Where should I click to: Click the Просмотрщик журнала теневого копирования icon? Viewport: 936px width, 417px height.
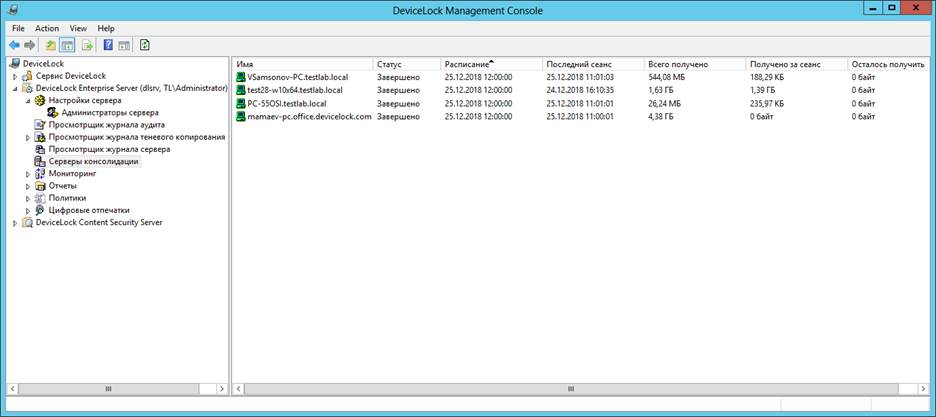(41, 137)
